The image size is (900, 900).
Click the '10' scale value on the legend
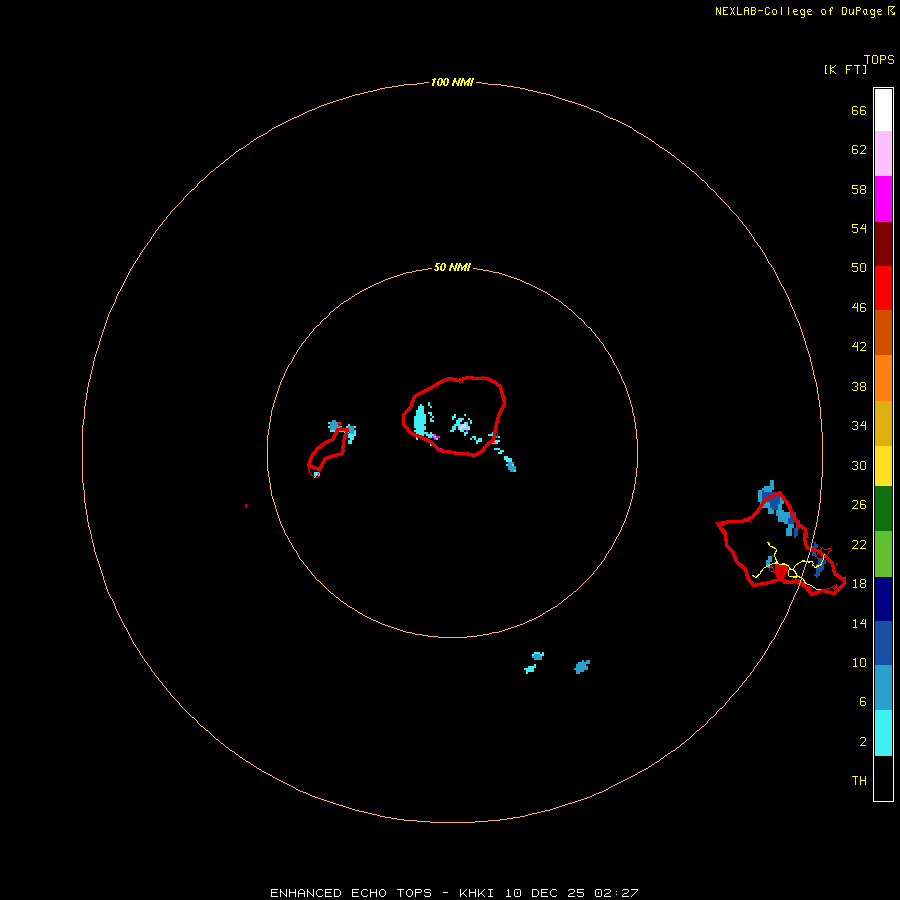point(859,662)
